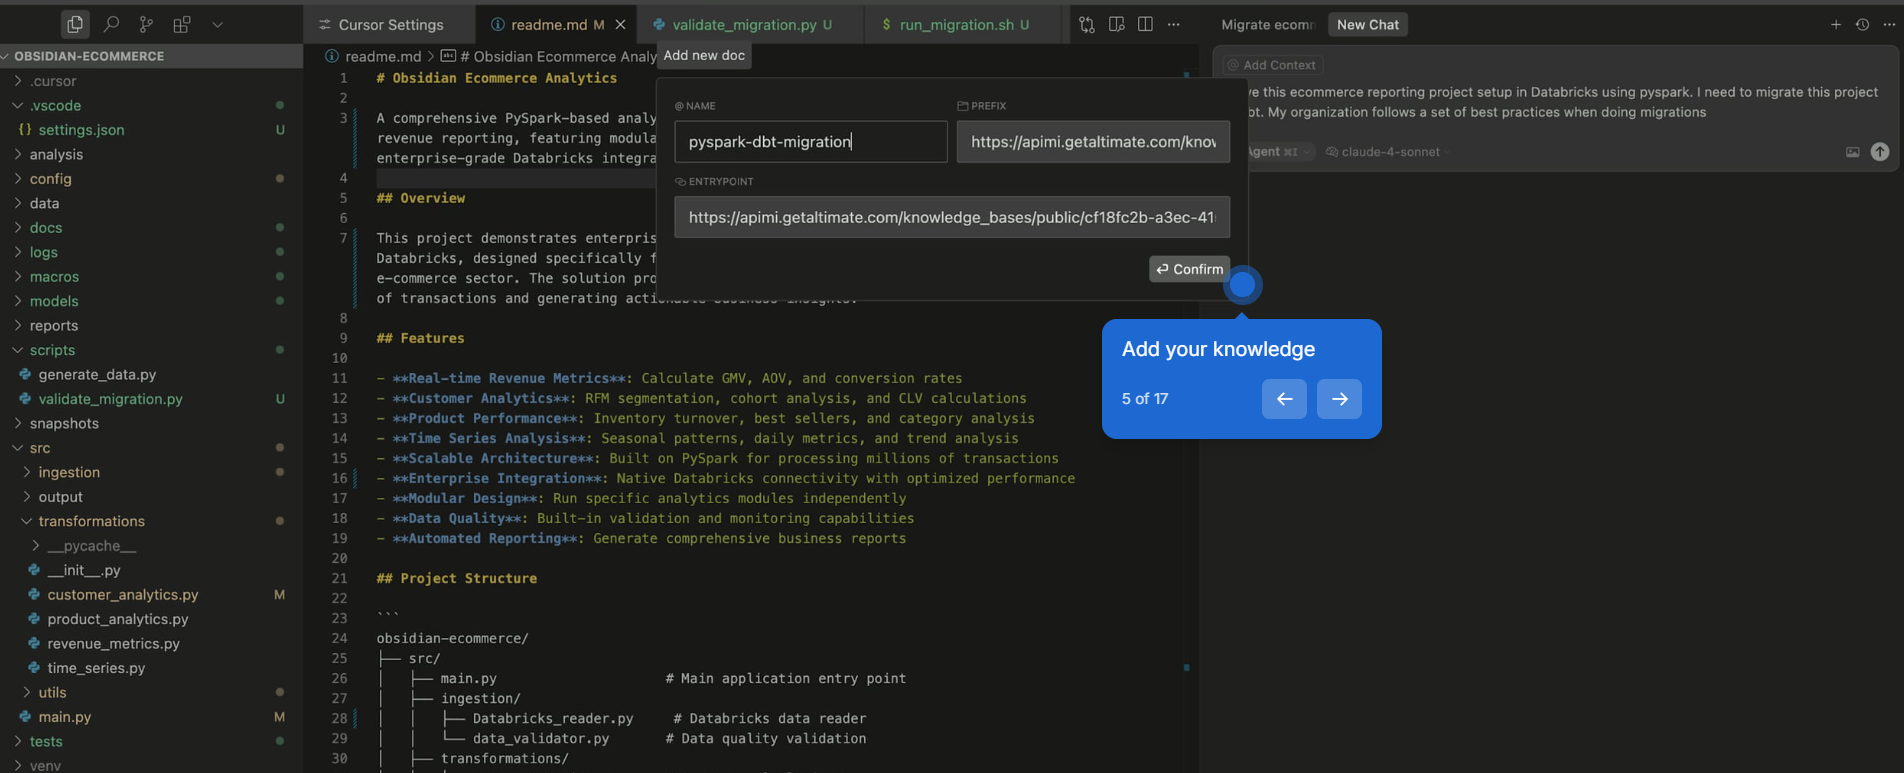The width and height of the screenshot is (1904, 773).
Task: Select the readme.md editor tab
Action: 549,24
